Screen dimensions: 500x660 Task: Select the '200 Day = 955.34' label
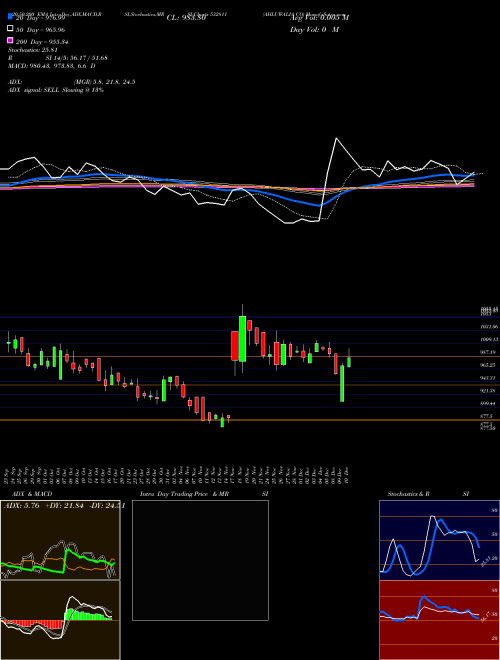(42, 42)
